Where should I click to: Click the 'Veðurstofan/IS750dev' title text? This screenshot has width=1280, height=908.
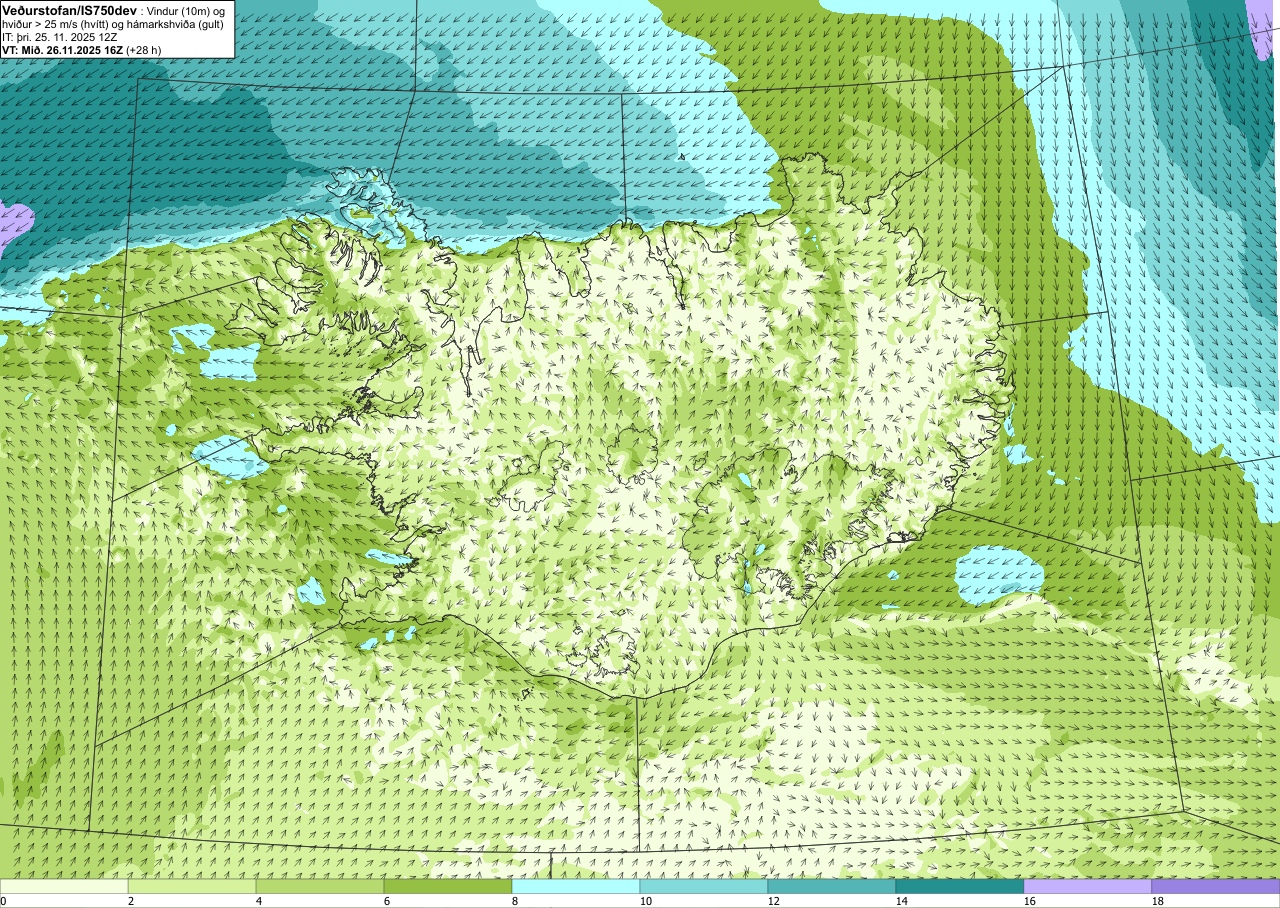click(69, 9)
